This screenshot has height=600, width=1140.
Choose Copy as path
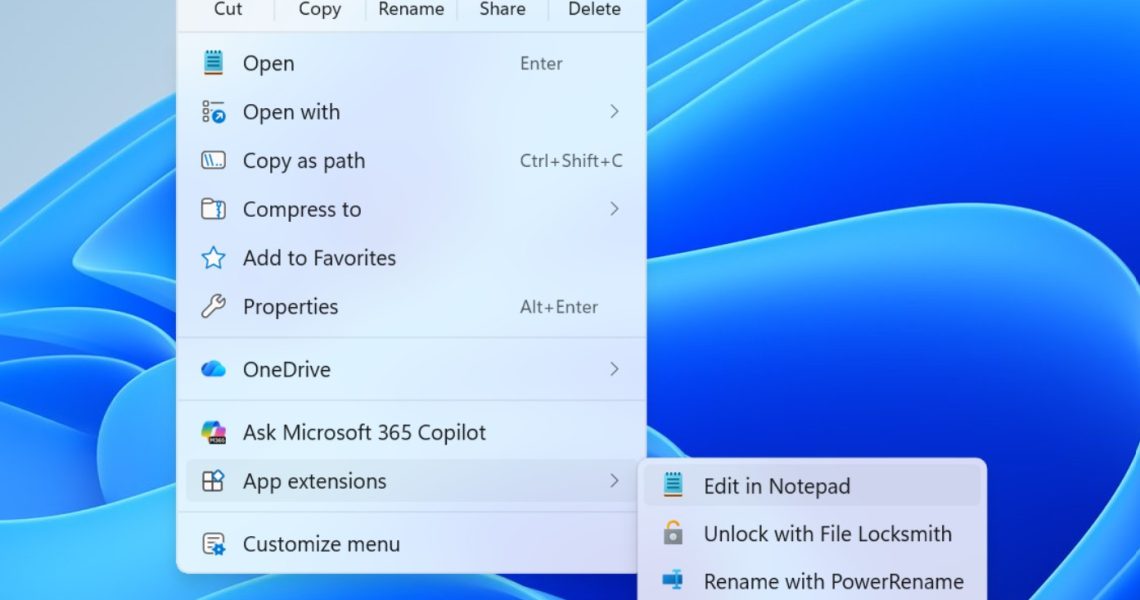coord(411,161)
